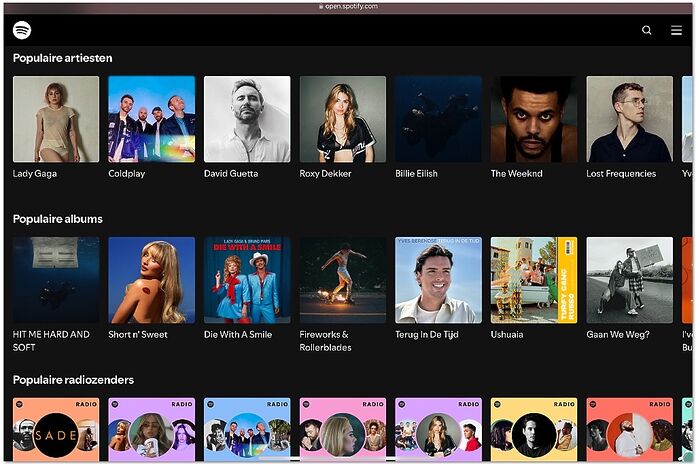Click Short n' Sweet title text
The width and height of the screenshot is (696, 464).
[138, 334]
